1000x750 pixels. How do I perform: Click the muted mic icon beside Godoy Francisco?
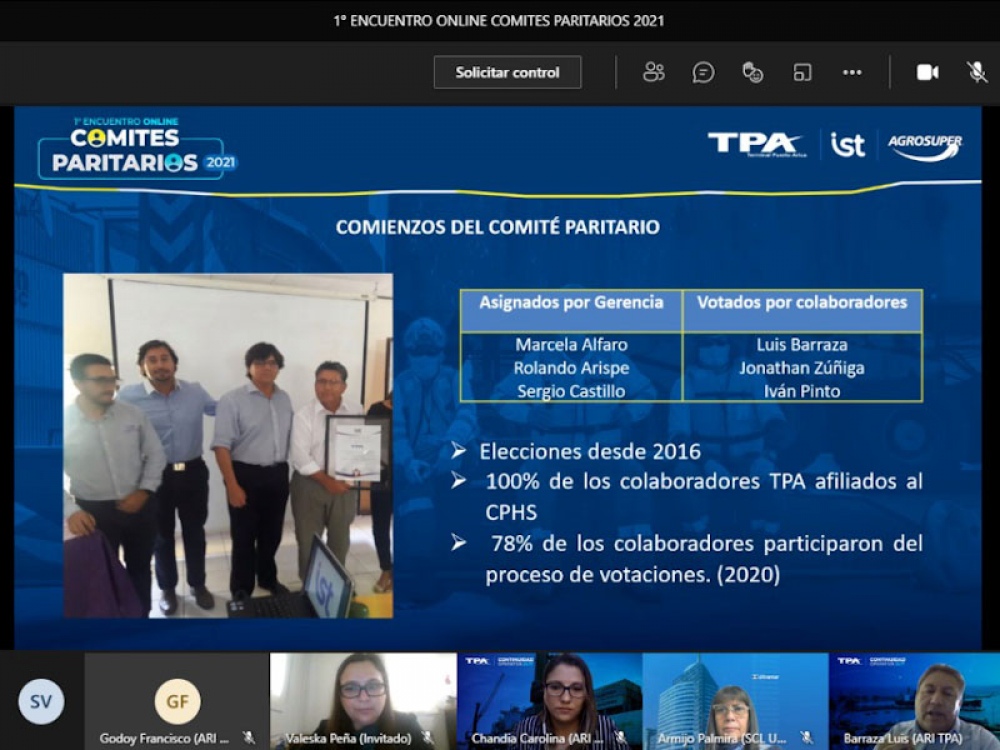(249, 738)
